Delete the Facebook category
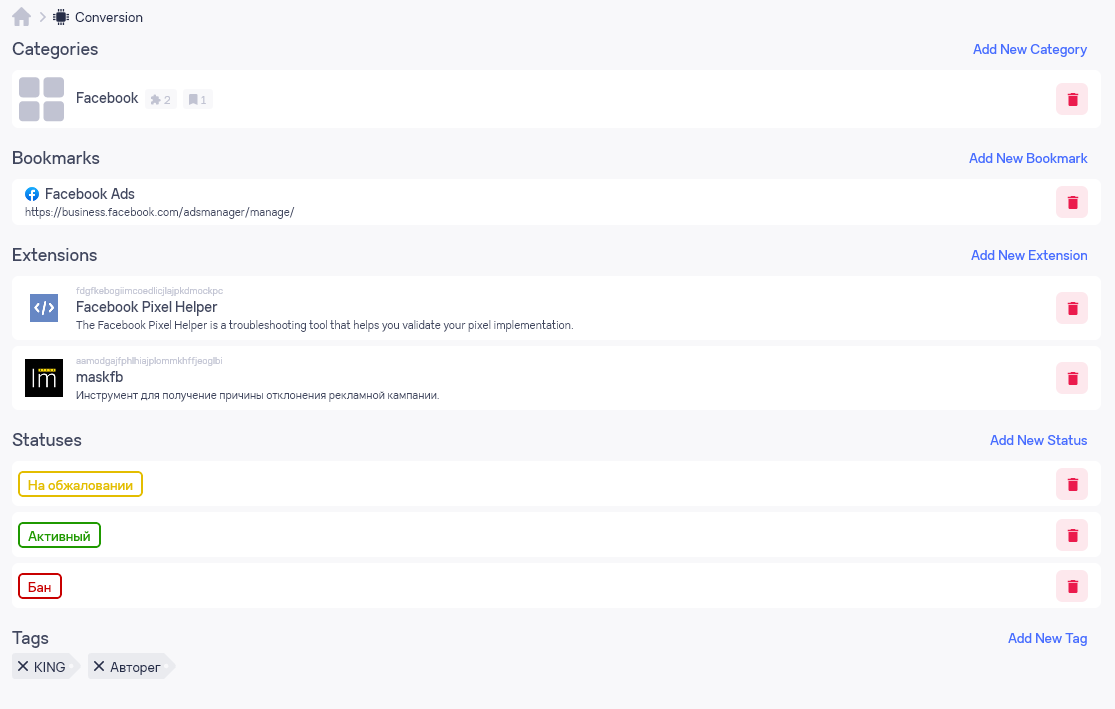 [x=1072, y=99]
